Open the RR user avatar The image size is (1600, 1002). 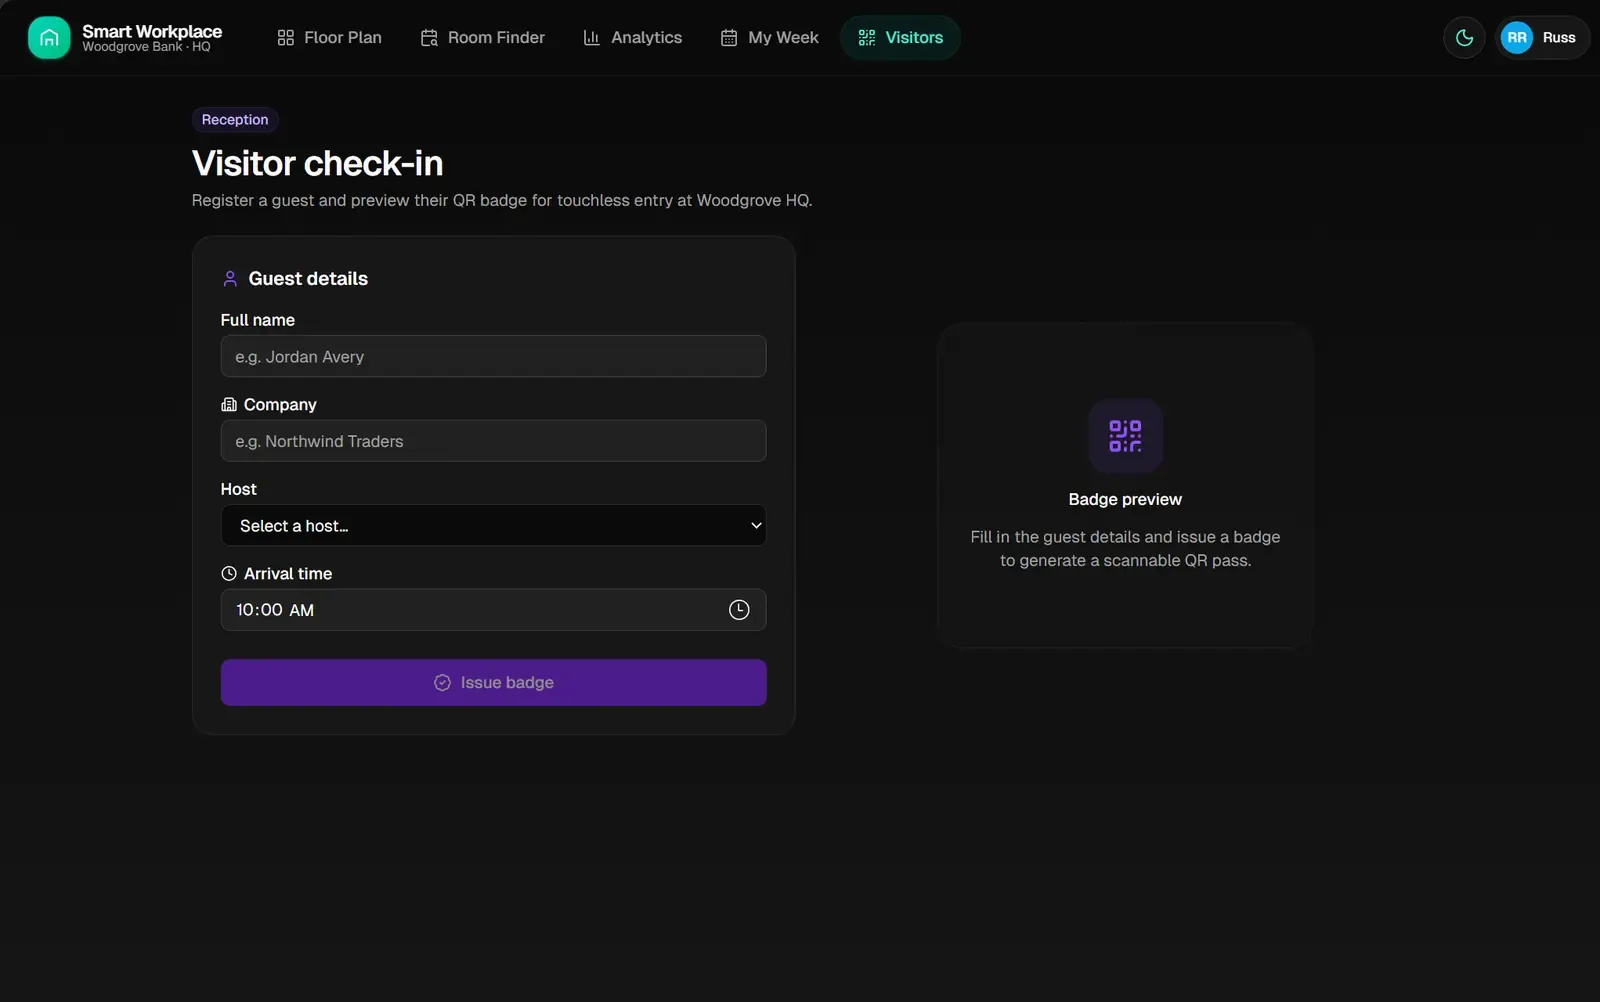tap(1517, 38)
